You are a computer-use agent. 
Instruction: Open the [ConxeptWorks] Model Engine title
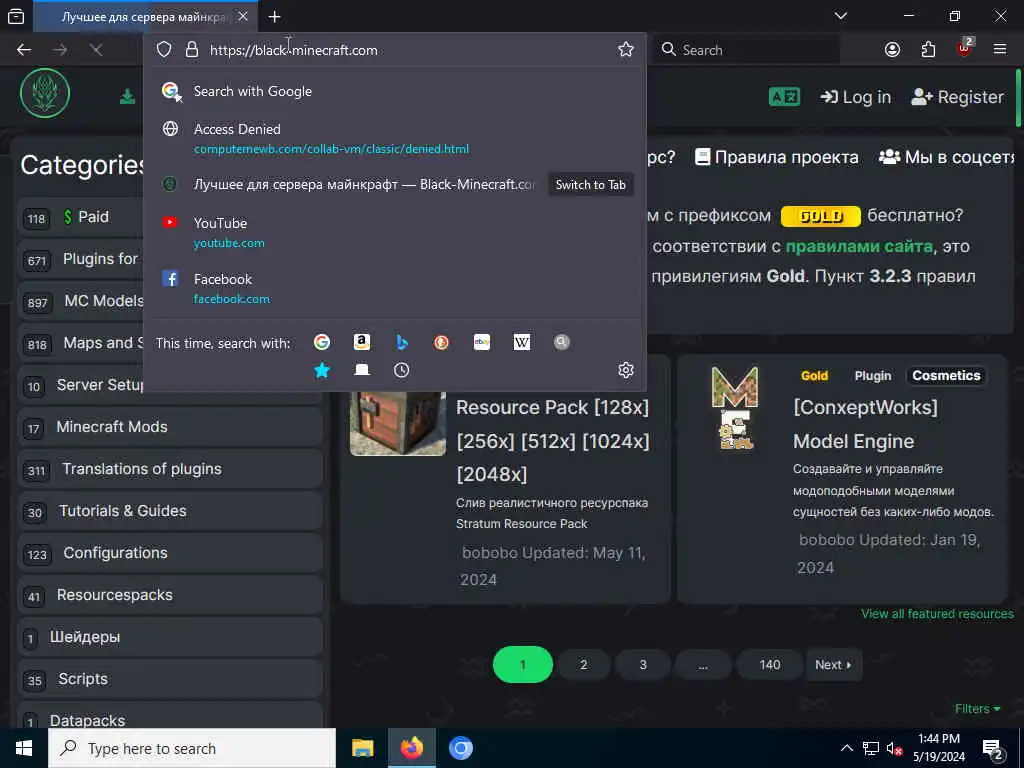click(x=865, y=424)
